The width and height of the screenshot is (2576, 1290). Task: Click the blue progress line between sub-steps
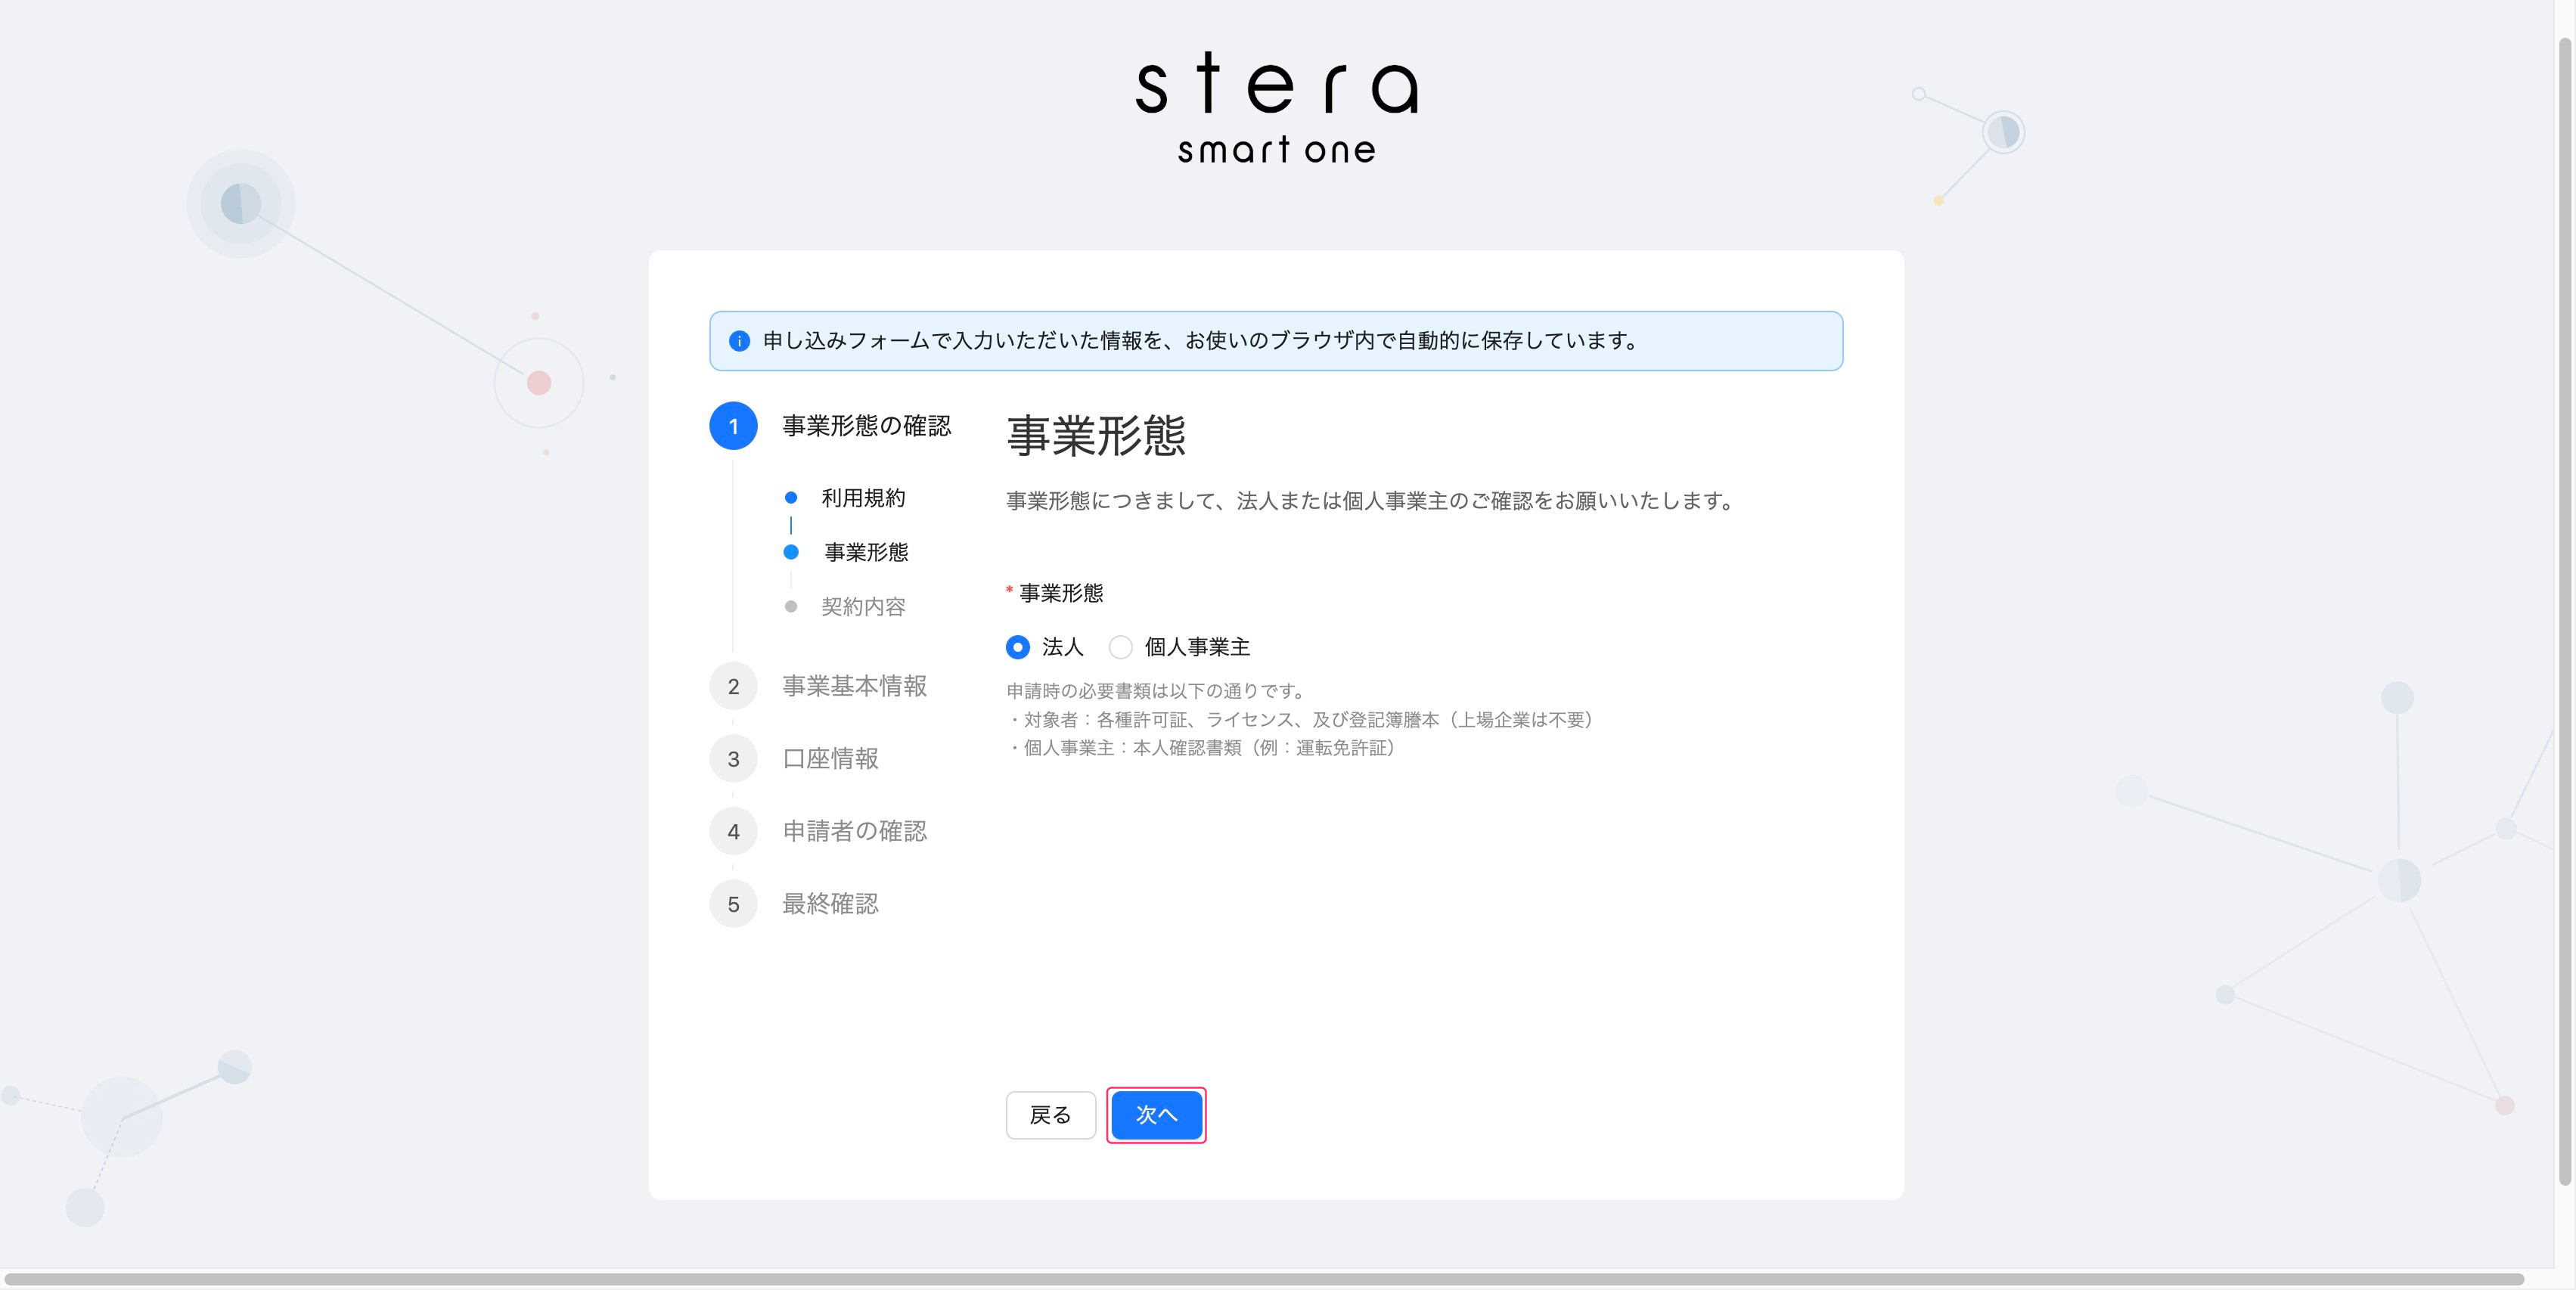click(791, 525)
